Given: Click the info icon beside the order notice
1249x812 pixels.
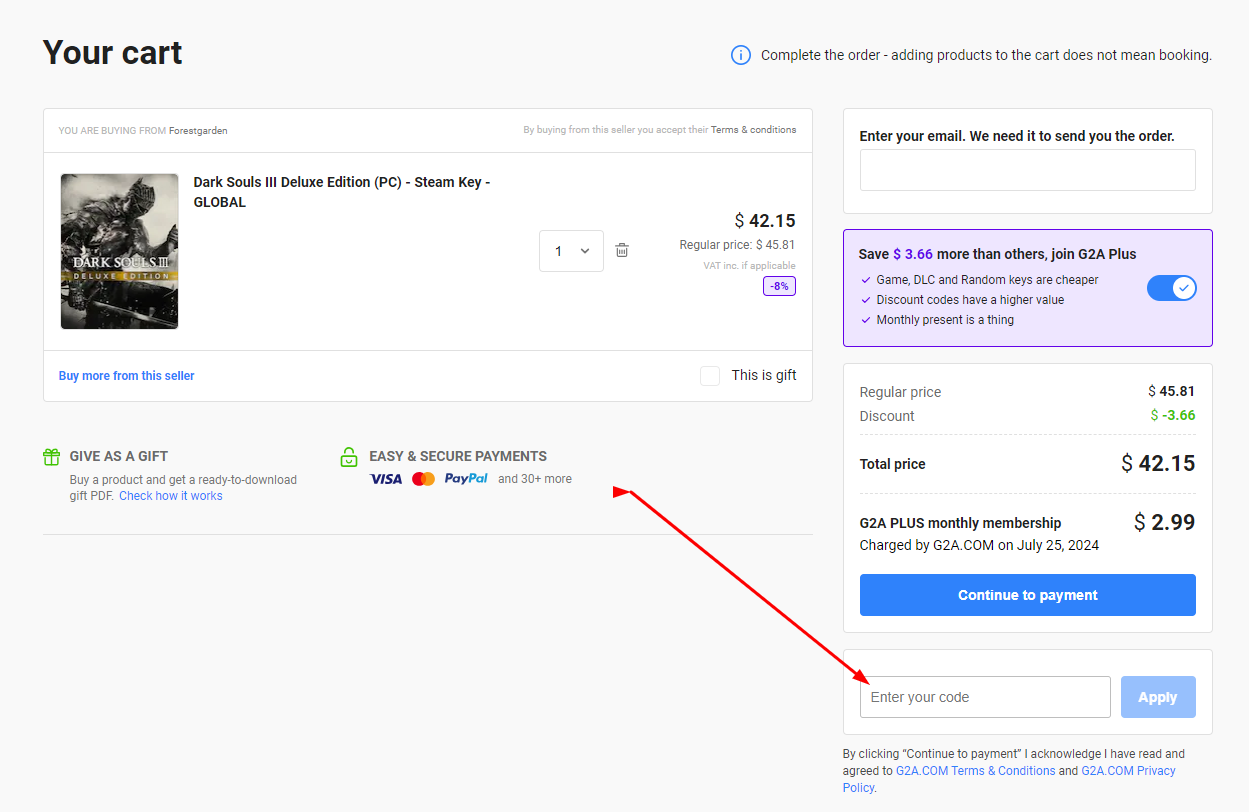Looking at the screenshot, I should [741, 55].
